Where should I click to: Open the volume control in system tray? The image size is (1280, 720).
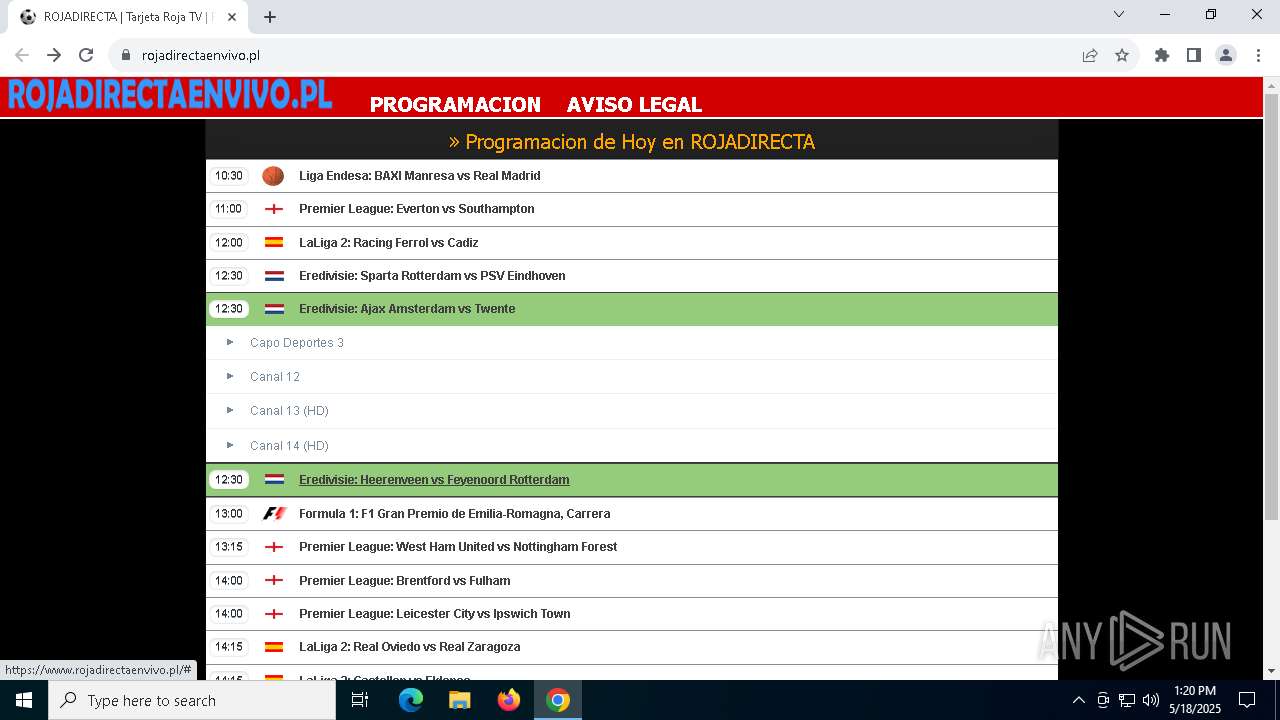pos(1151,700)
